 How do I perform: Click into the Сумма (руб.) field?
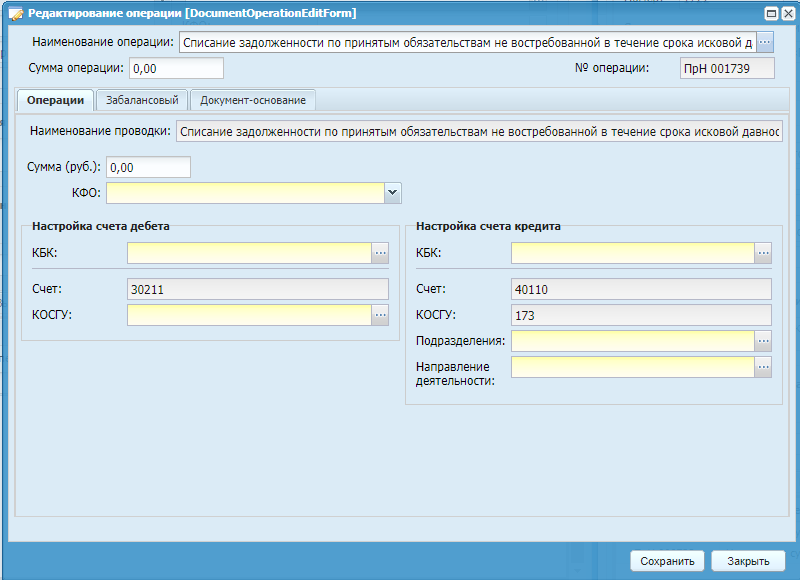(147, 167)
